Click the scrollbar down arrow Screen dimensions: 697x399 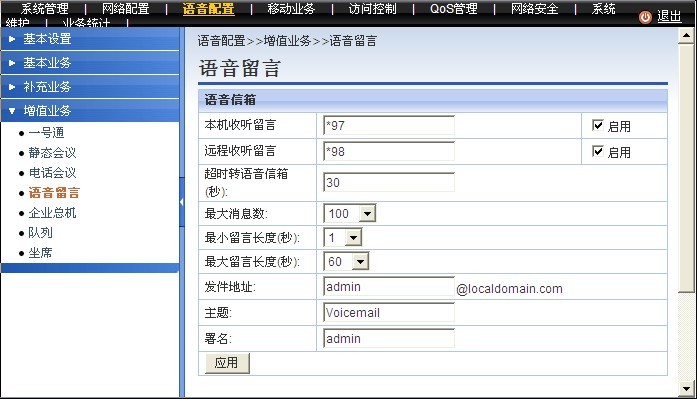click(686, 389)
